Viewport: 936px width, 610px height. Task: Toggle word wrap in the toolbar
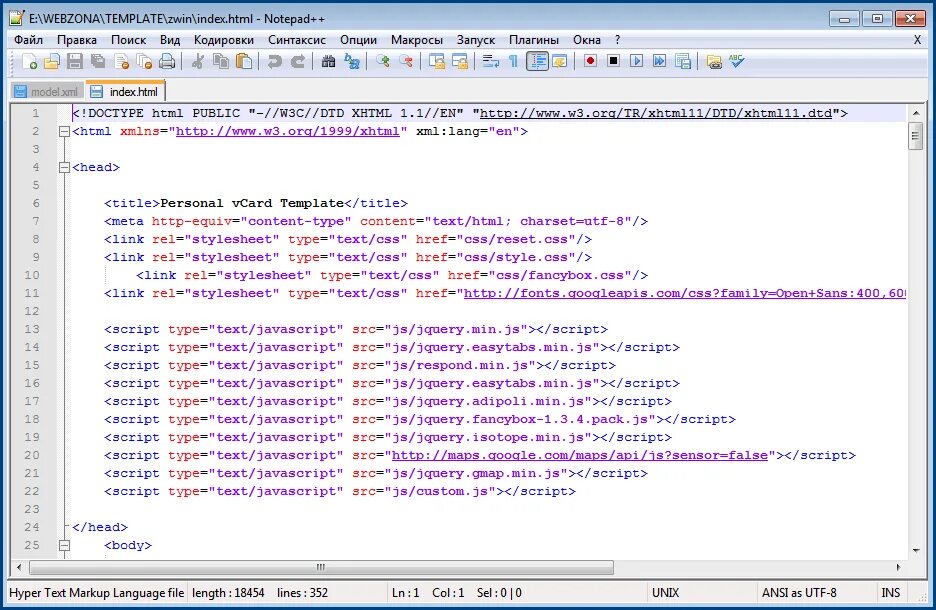tap(491, 61)
